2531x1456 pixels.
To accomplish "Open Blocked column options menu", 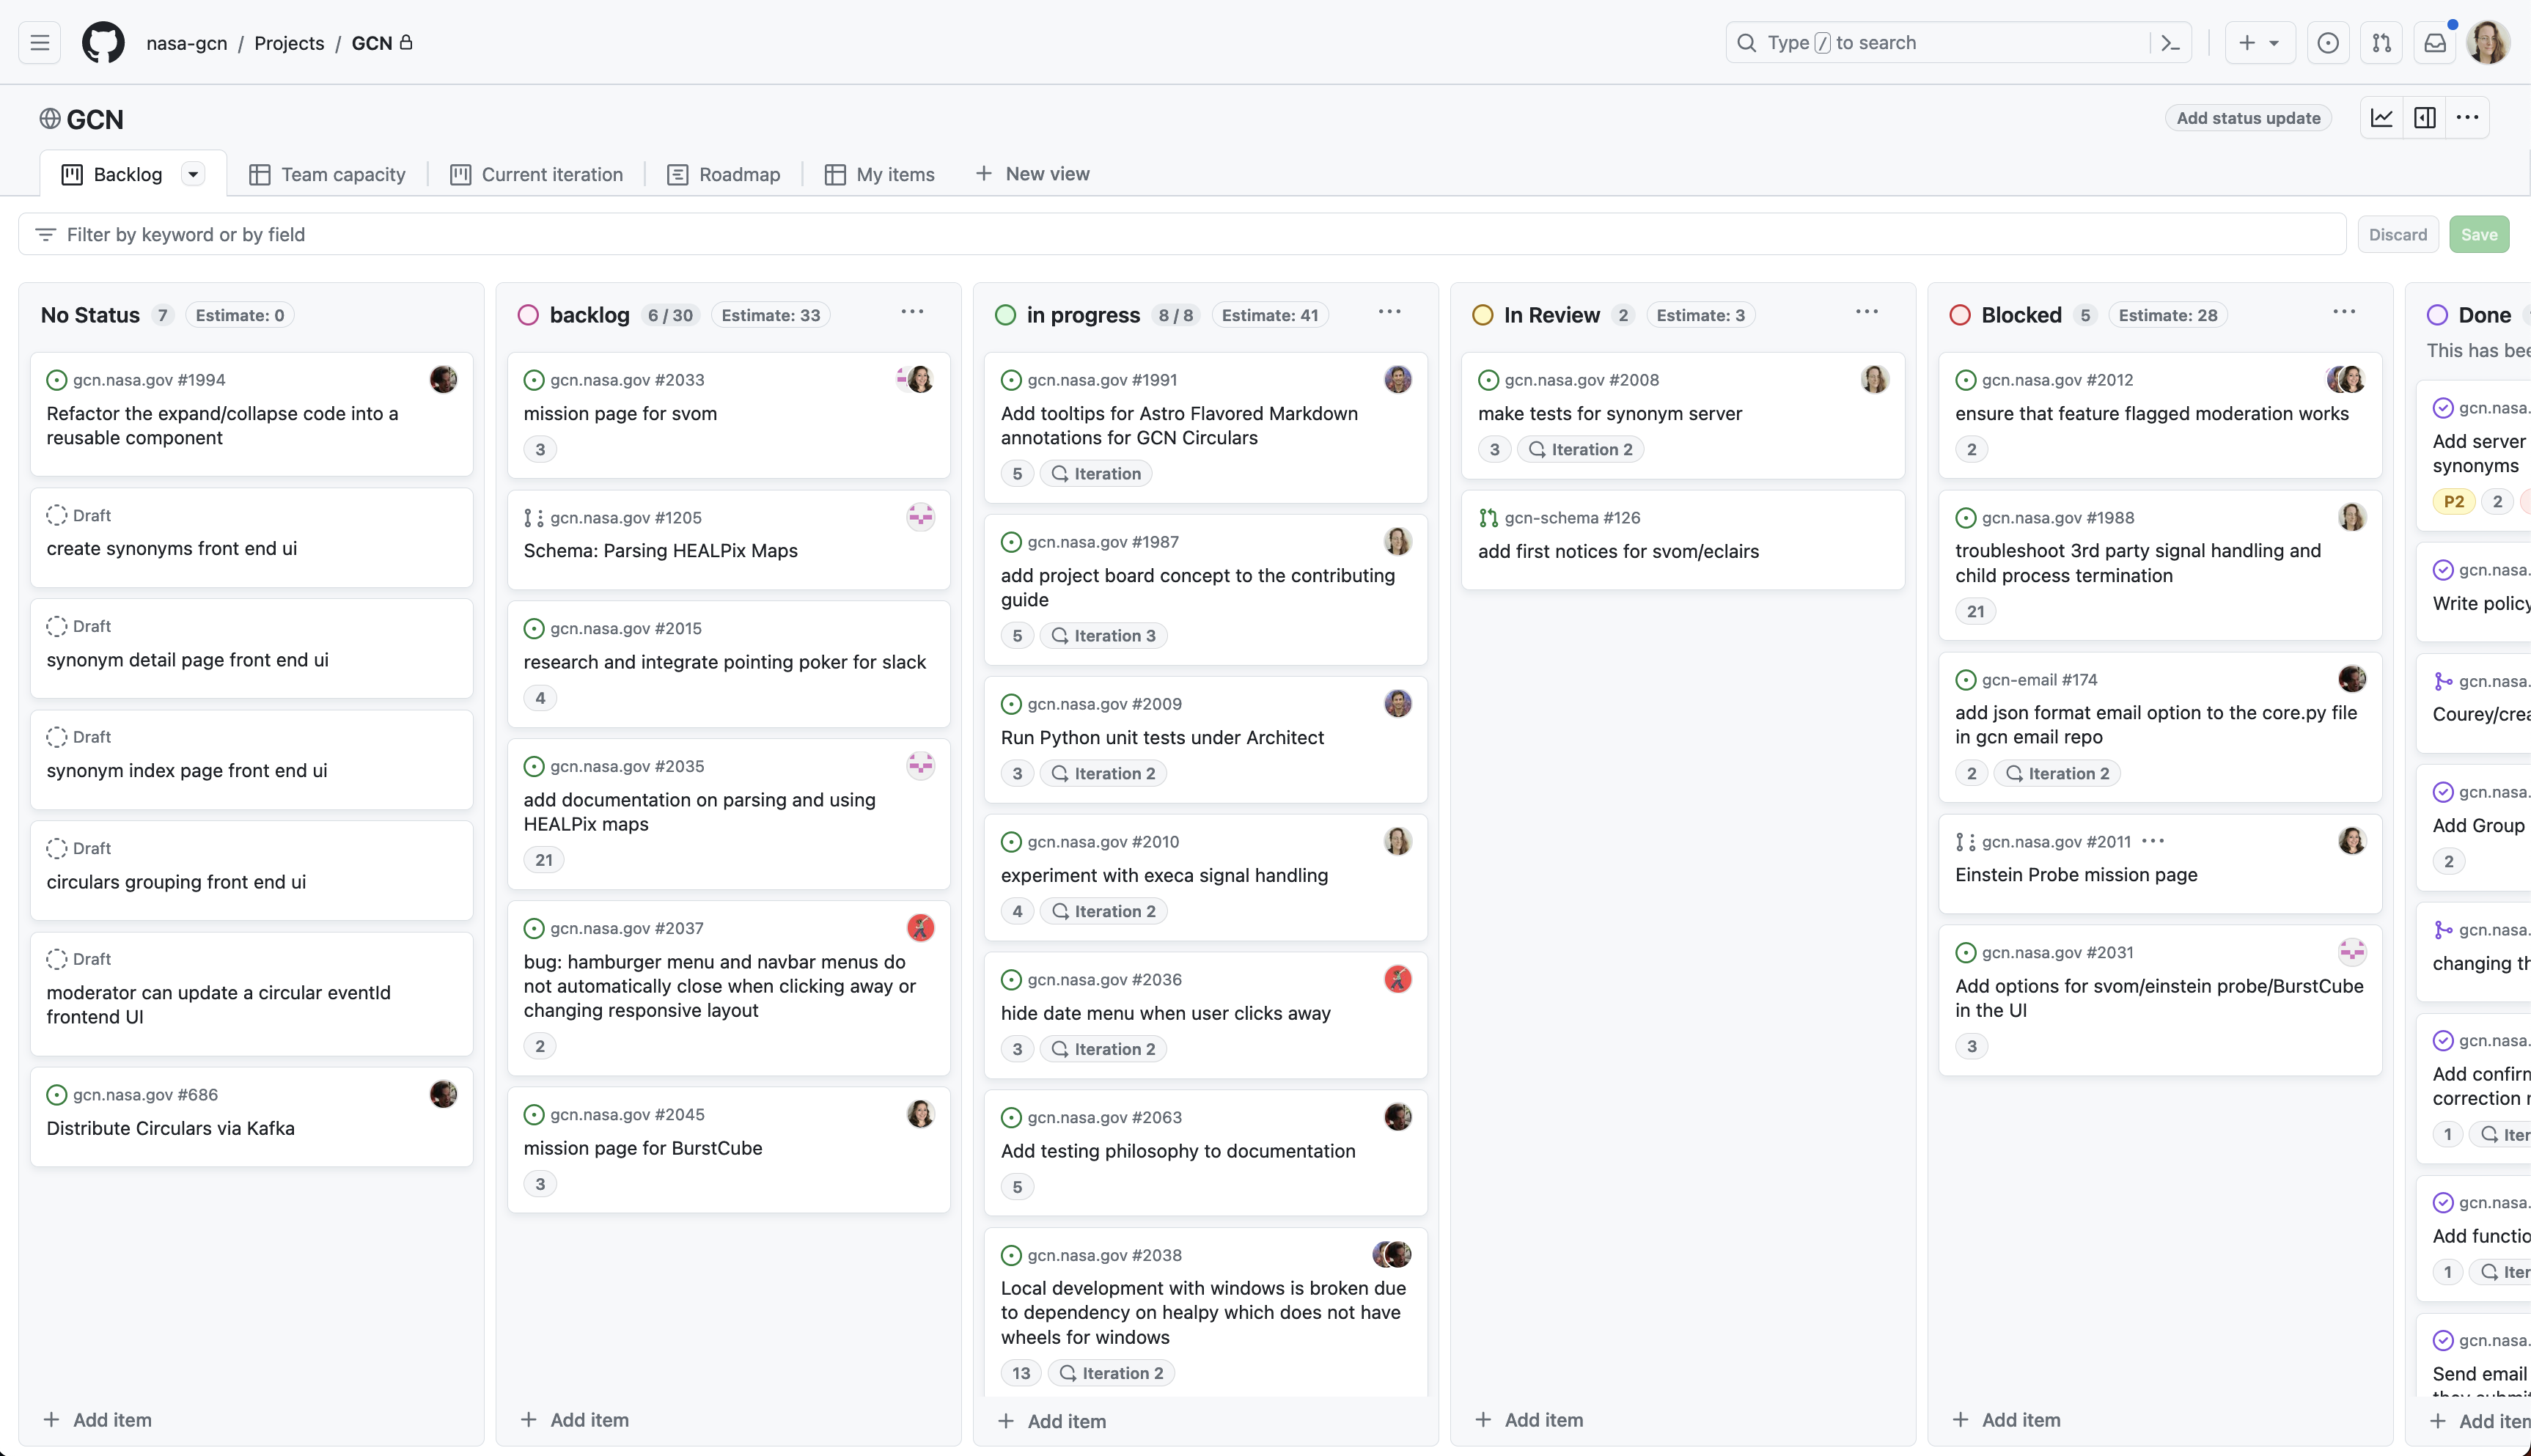I will [2344, 312].
